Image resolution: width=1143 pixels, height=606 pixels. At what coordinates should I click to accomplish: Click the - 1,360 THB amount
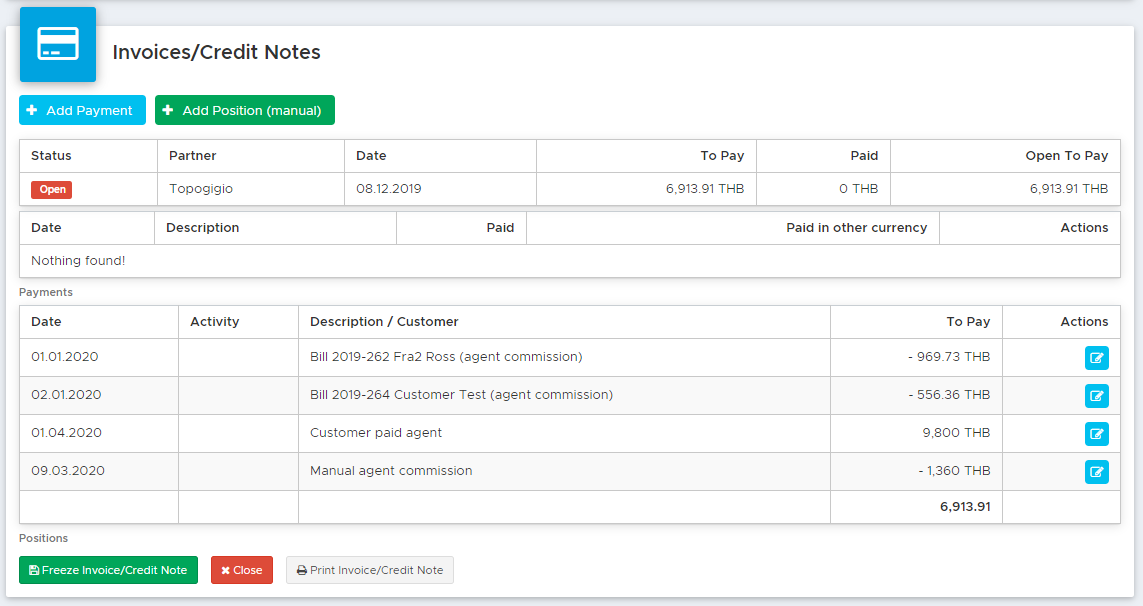[954, 470]
